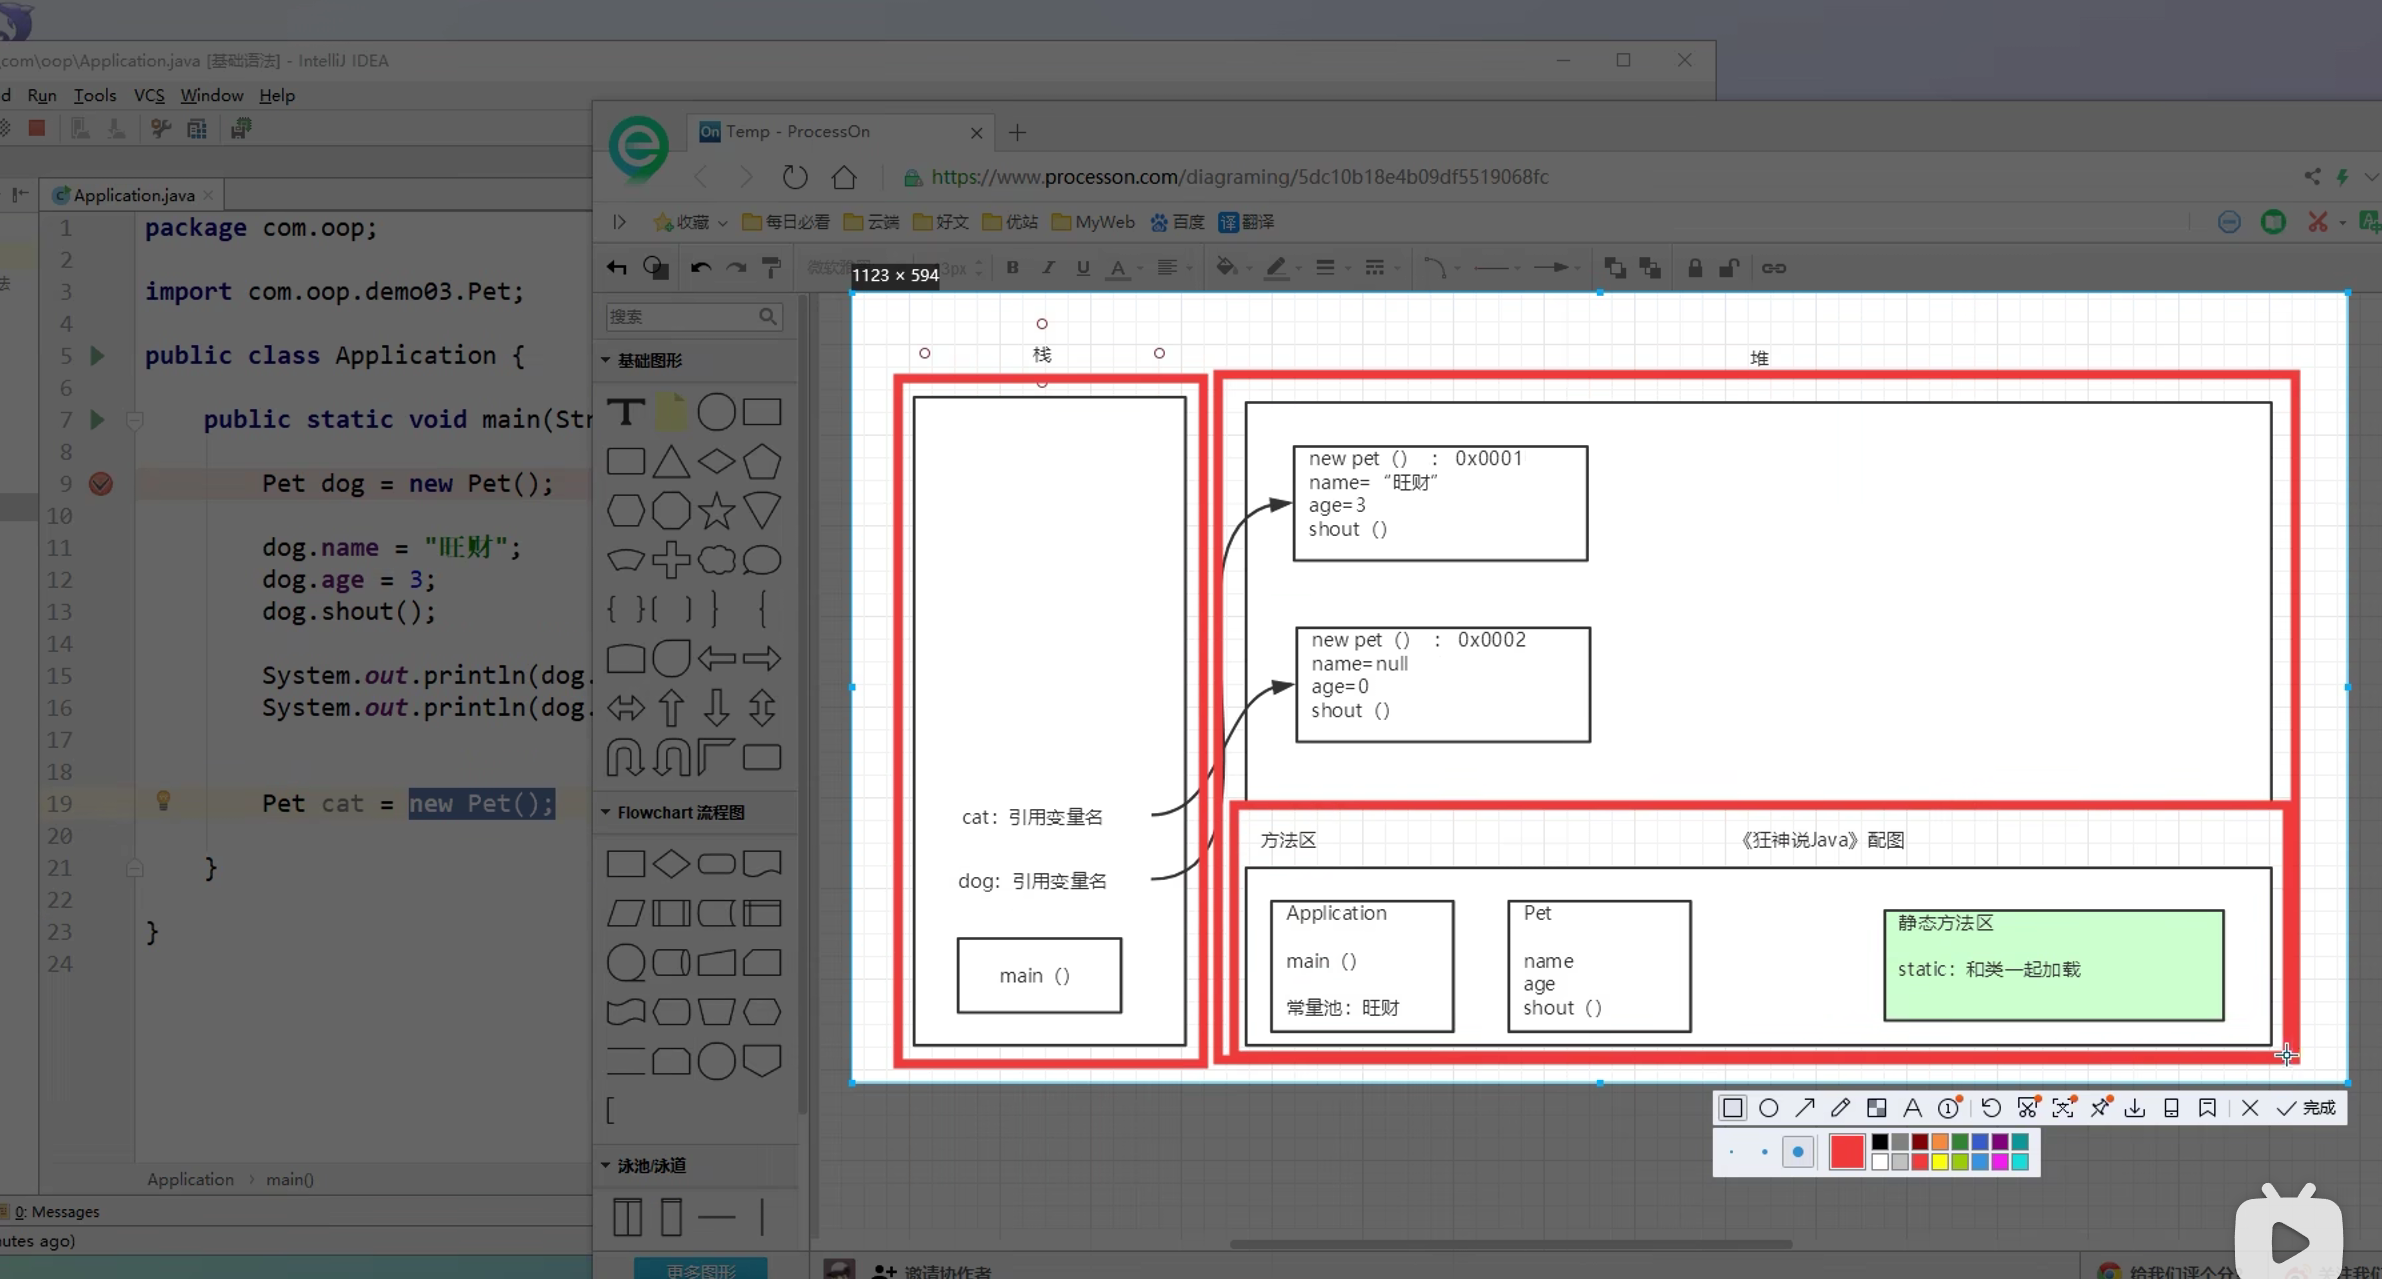The width and height of the screenshot is (2382, 1279).
Task: Click the undo annotation icon
Action: coord(1991,1108)
